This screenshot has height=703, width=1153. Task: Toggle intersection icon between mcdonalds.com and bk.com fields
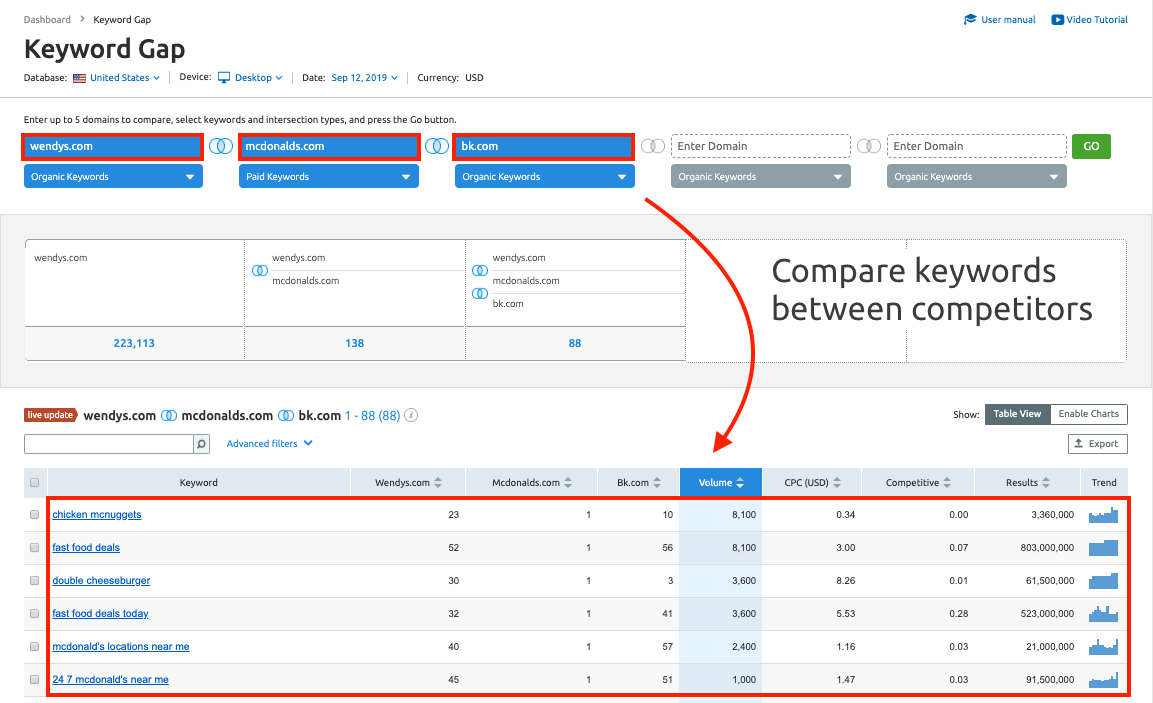[437, 146]
